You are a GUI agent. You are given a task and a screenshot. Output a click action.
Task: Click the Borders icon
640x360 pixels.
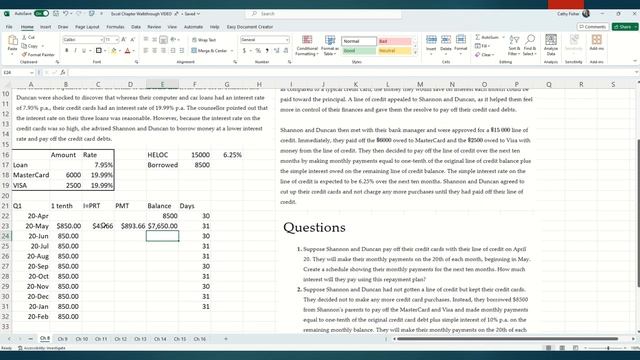98,51
